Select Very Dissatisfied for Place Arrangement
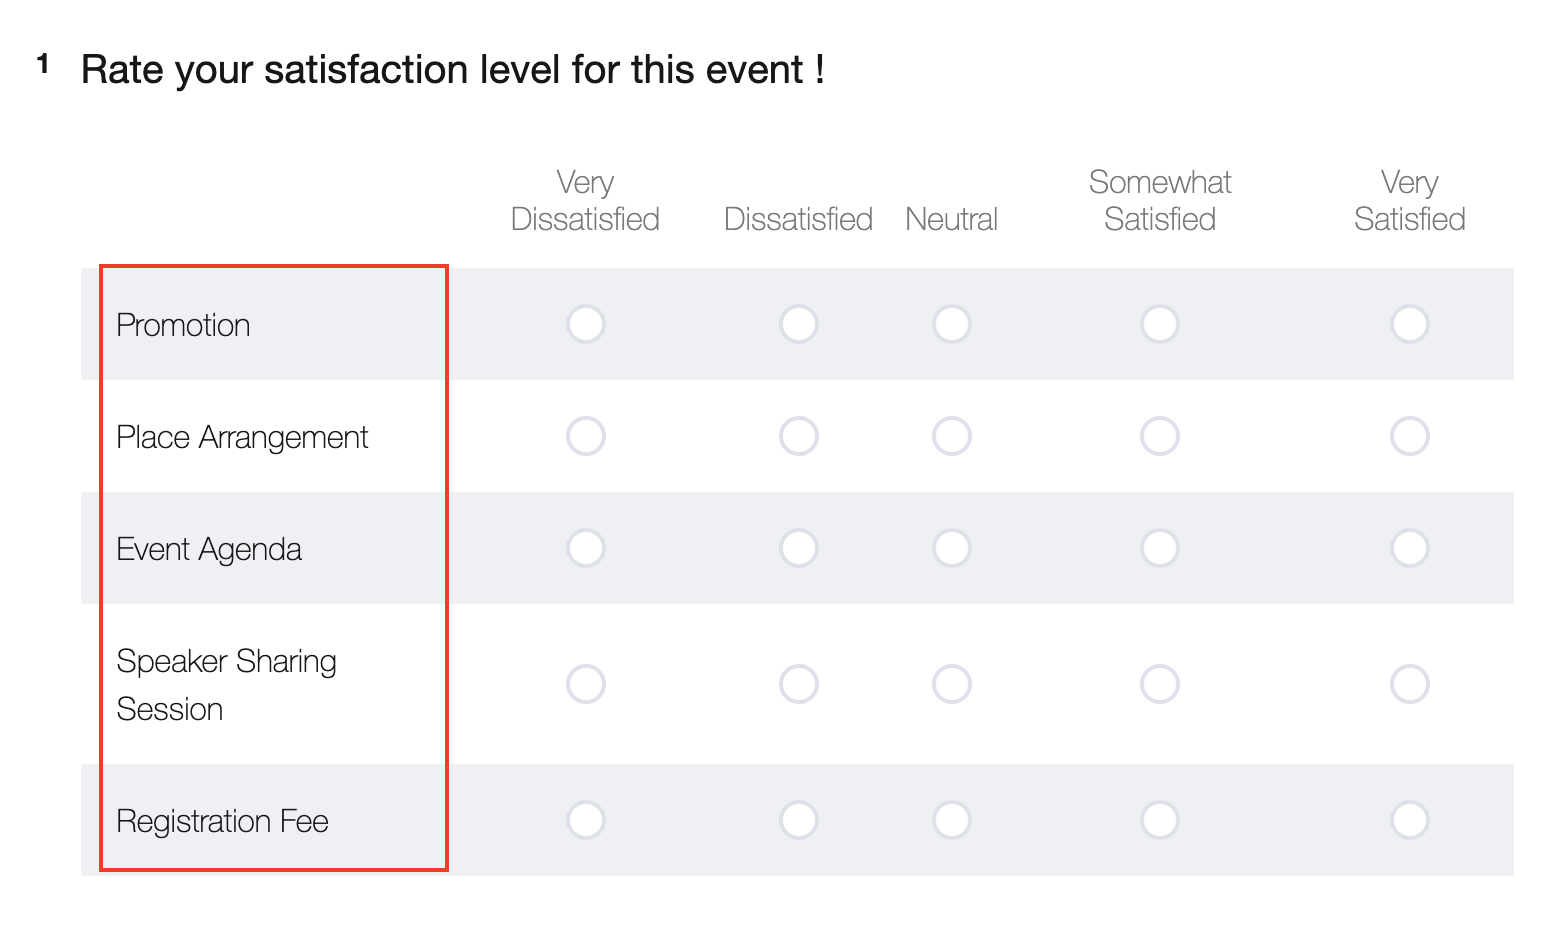This screenshot has height=946, width=1550. click(585, 436)
